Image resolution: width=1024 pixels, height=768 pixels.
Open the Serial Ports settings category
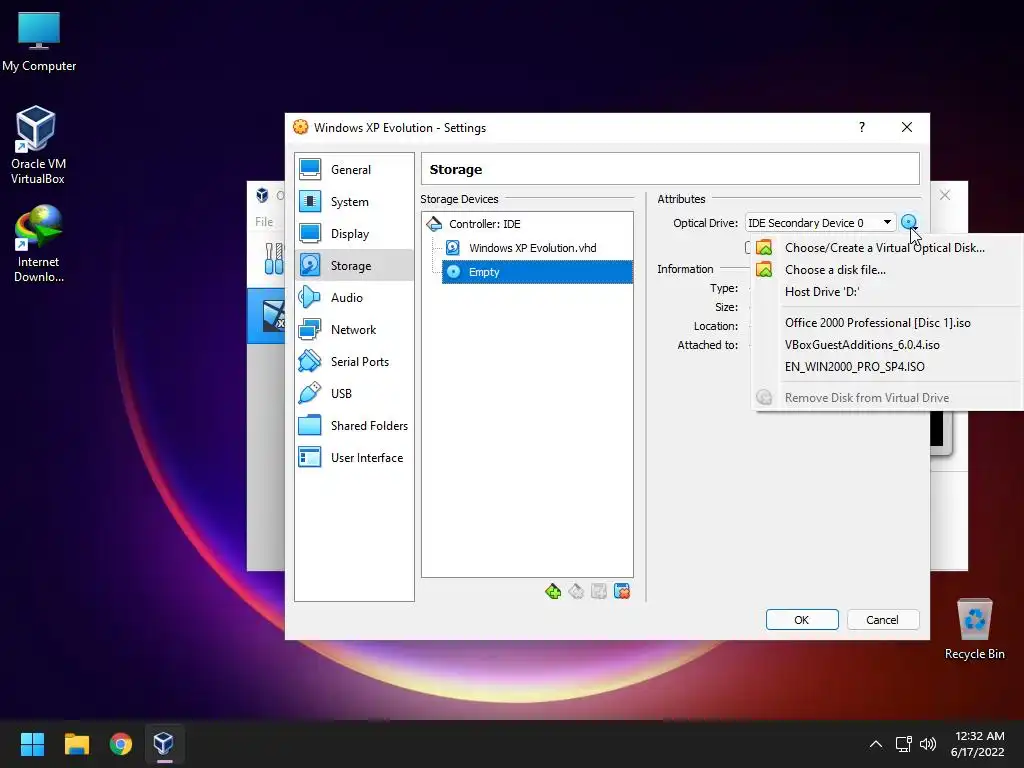tap(353, 362)
